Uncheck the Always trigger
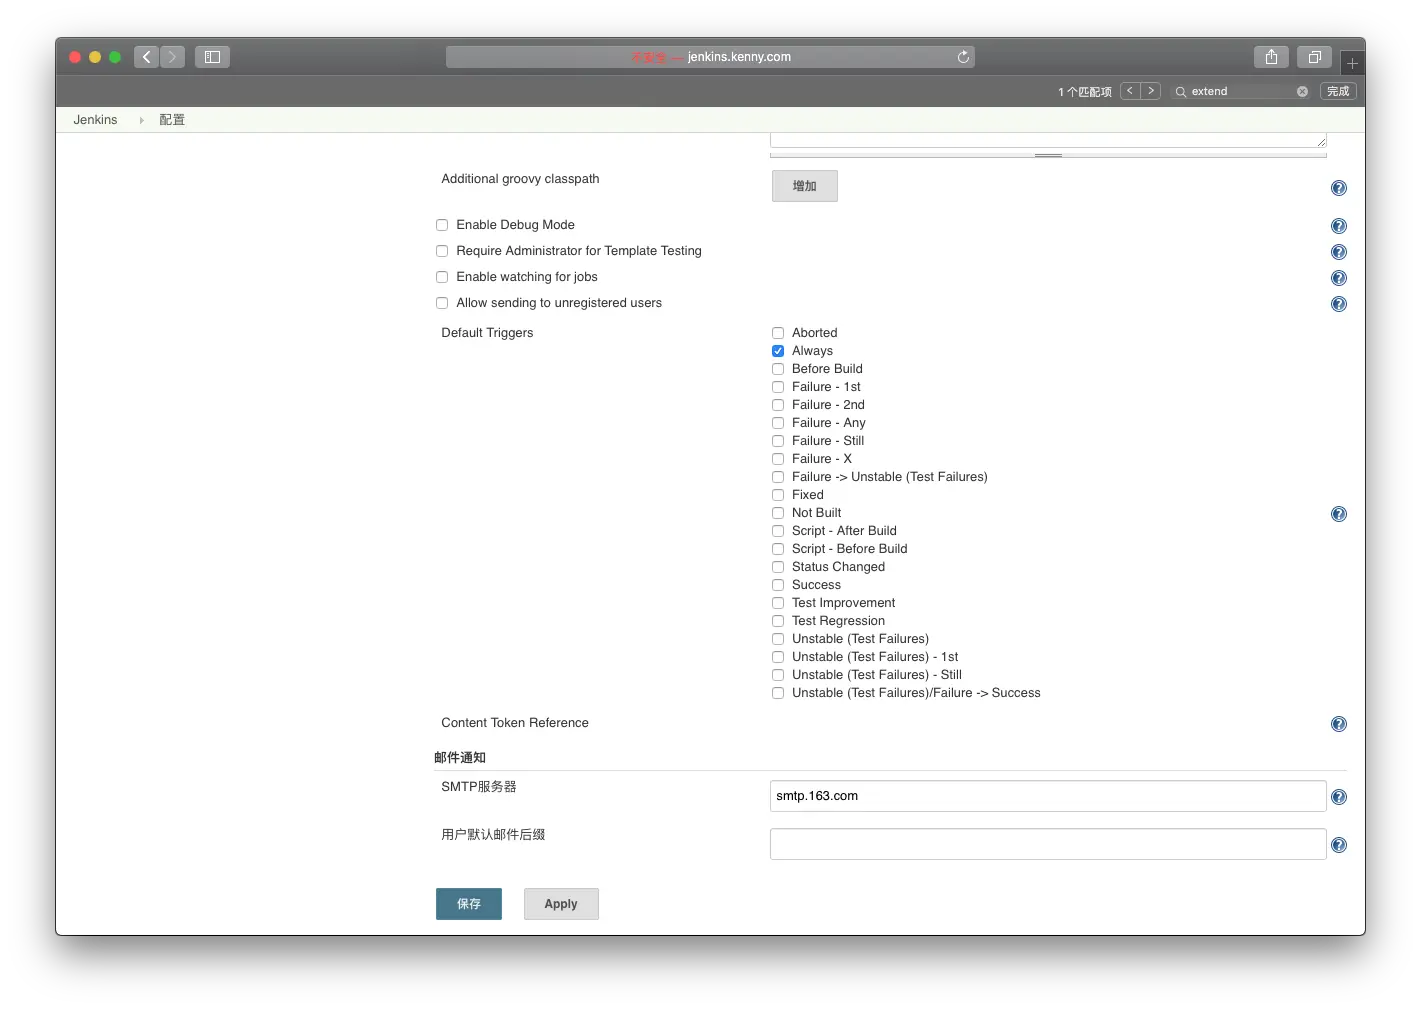This screenshot has height=1009, width=1421. pyautogui.click(x=778, y=351)
